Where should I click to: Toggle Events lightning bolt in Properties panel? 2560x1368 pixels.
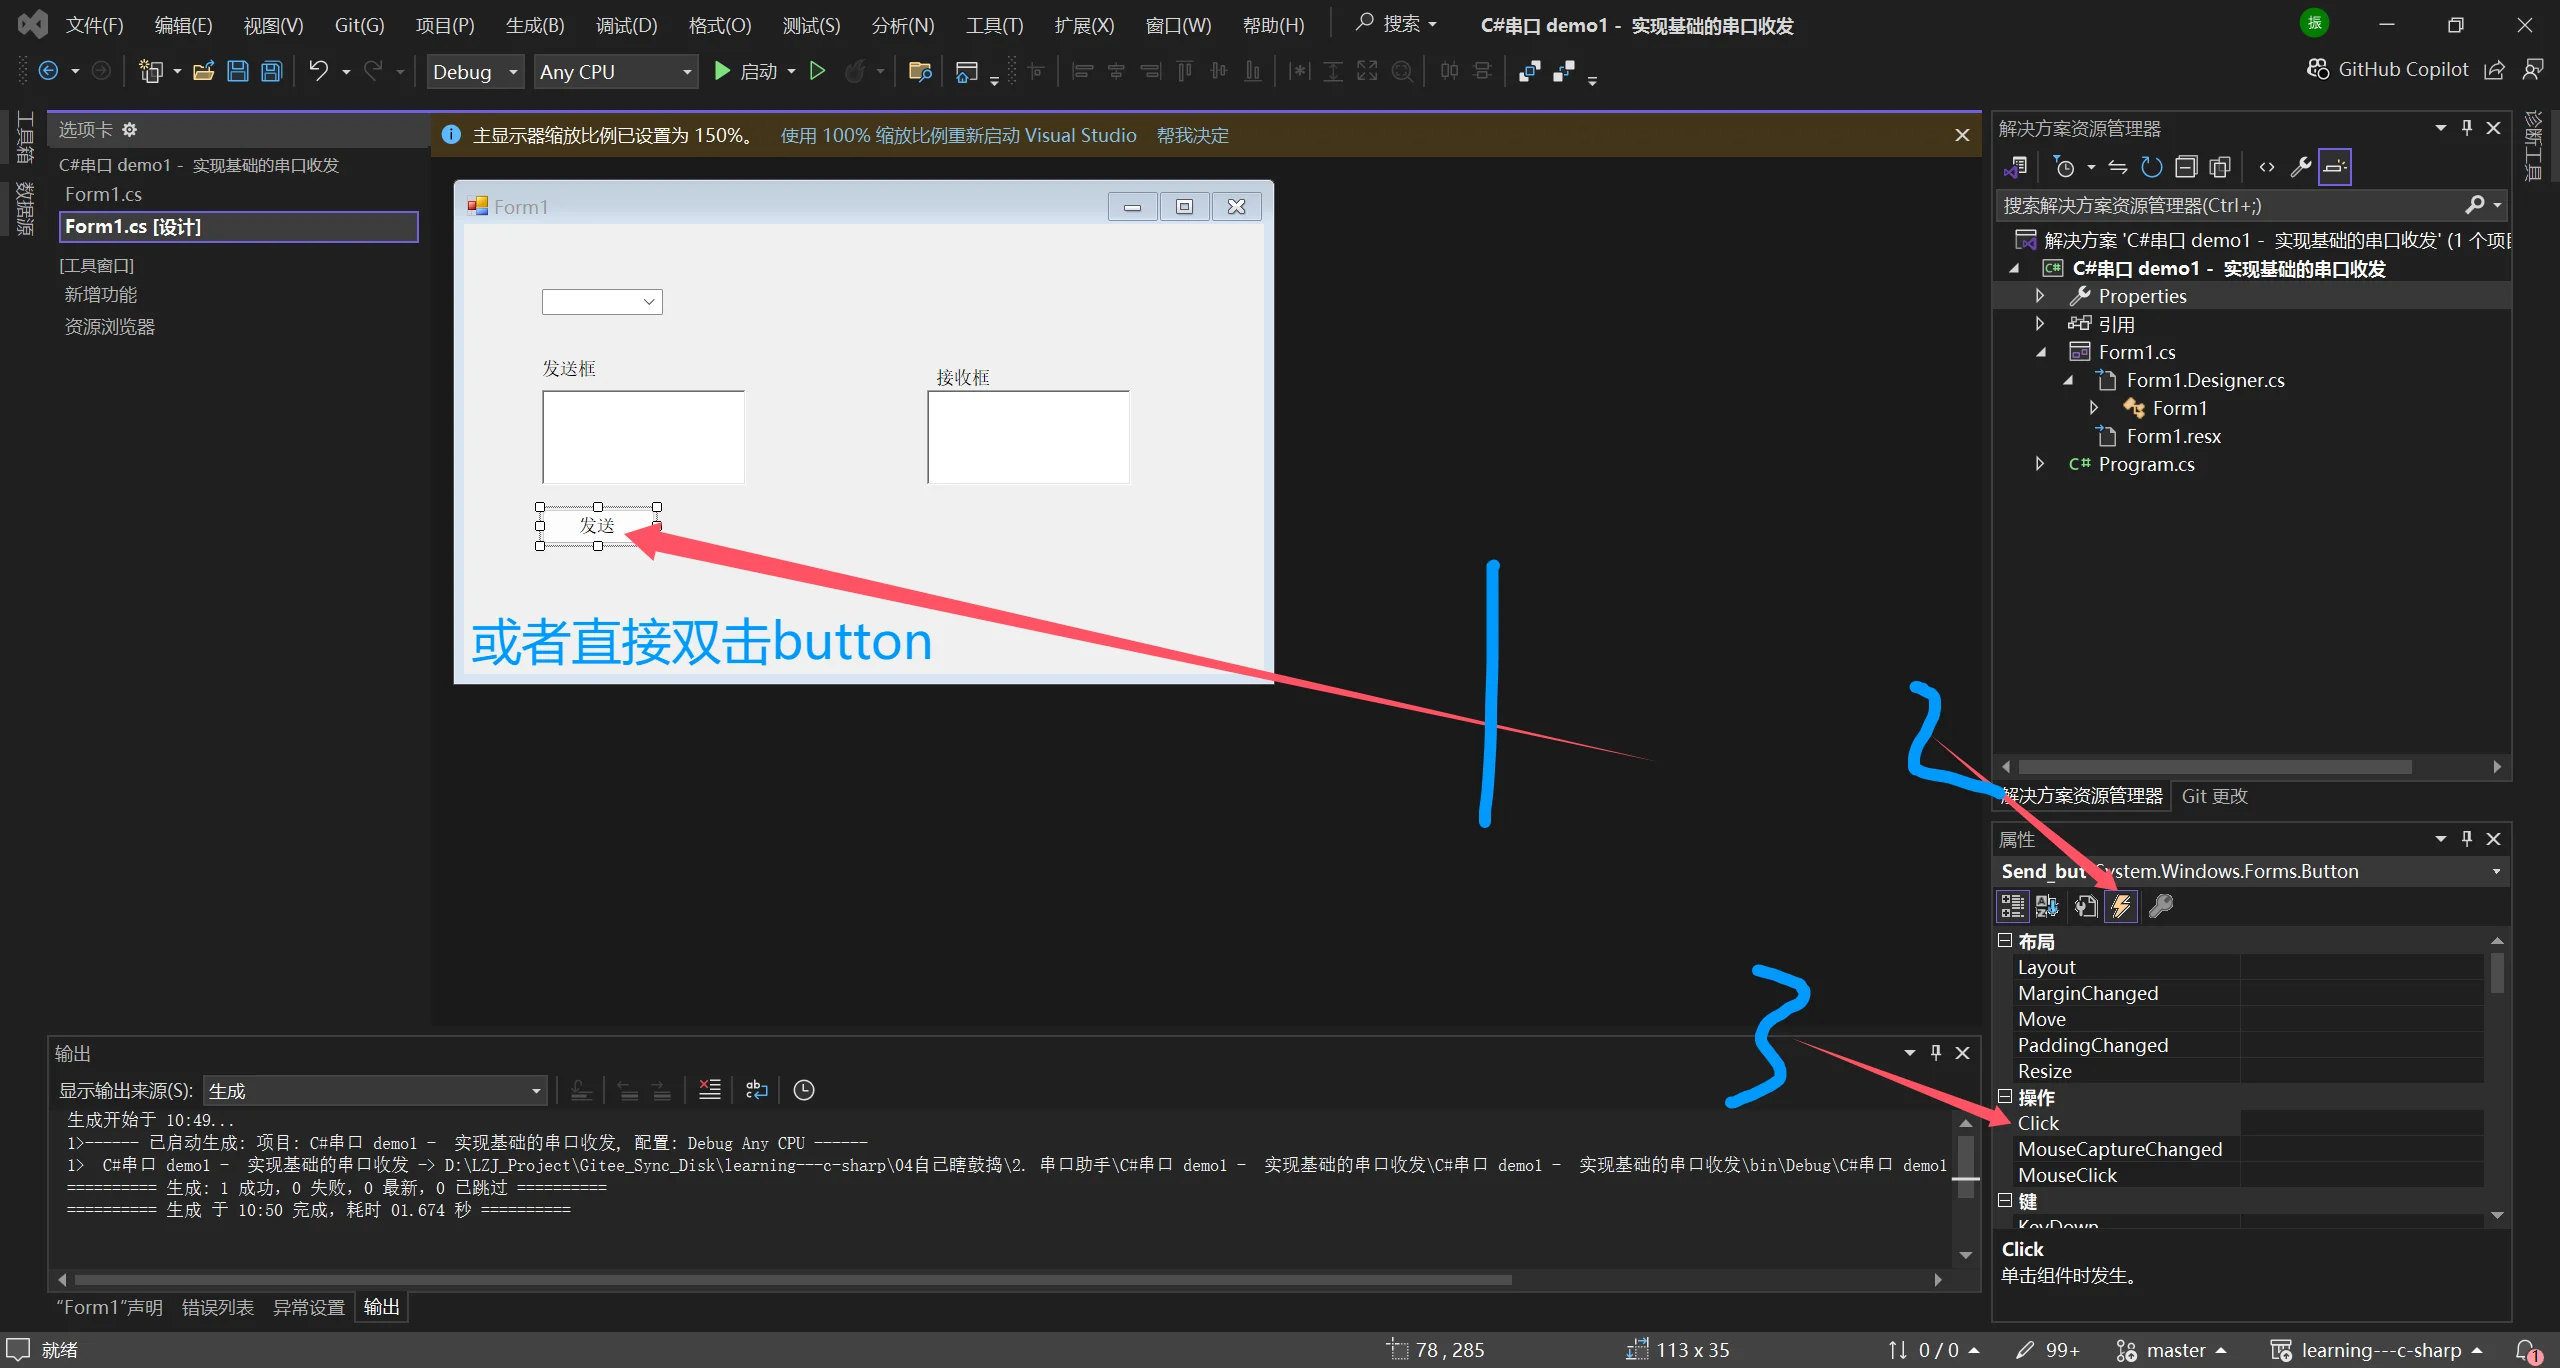click(x=2121, y=907)
